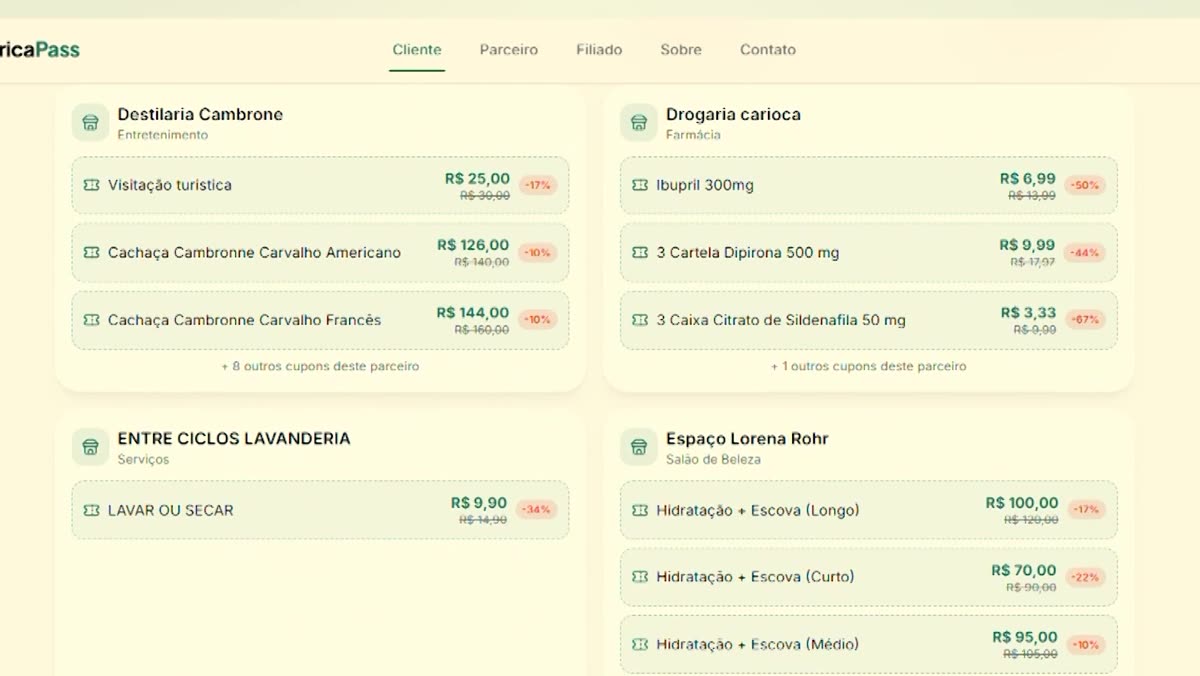Go to the Sobre tab
This screenshot has height=676, width=1200.
click(x=681, y=50)
